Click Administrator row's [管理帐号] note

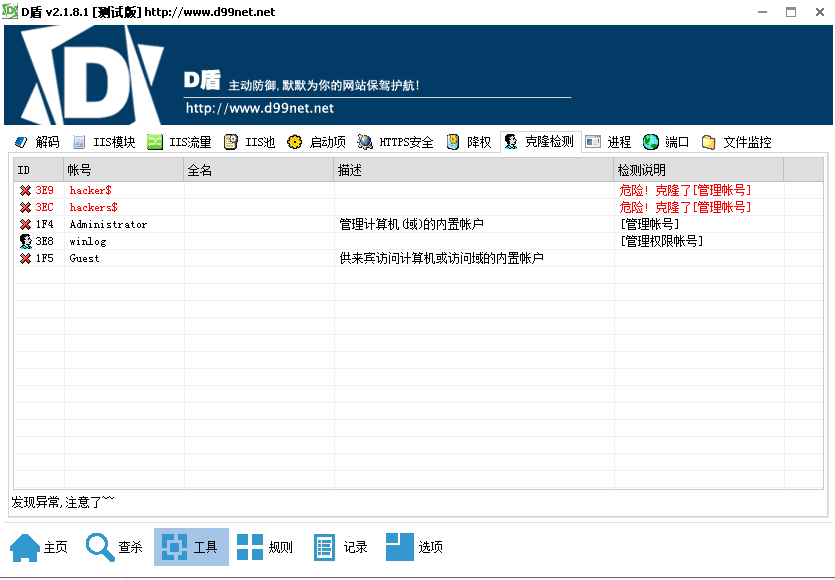pos(649,224)
